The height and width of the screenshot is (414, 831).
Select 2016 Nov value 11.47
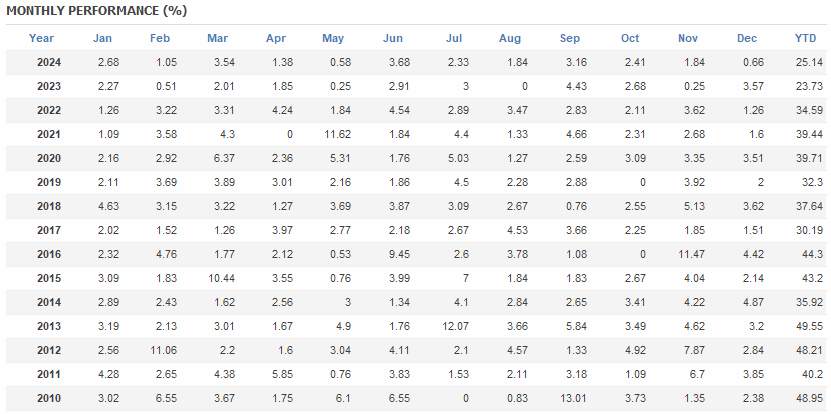pyautogui.click(x=691, y=254)
